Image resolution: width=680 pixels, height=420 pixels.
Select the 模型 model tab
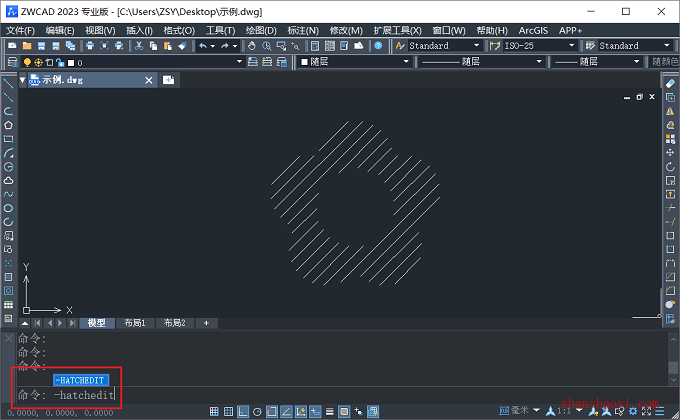[x=96, y=323]
